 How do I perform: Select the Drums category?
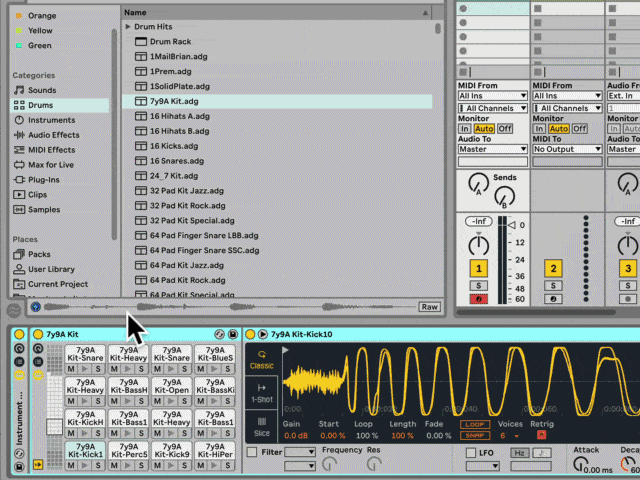coord(60,105)
